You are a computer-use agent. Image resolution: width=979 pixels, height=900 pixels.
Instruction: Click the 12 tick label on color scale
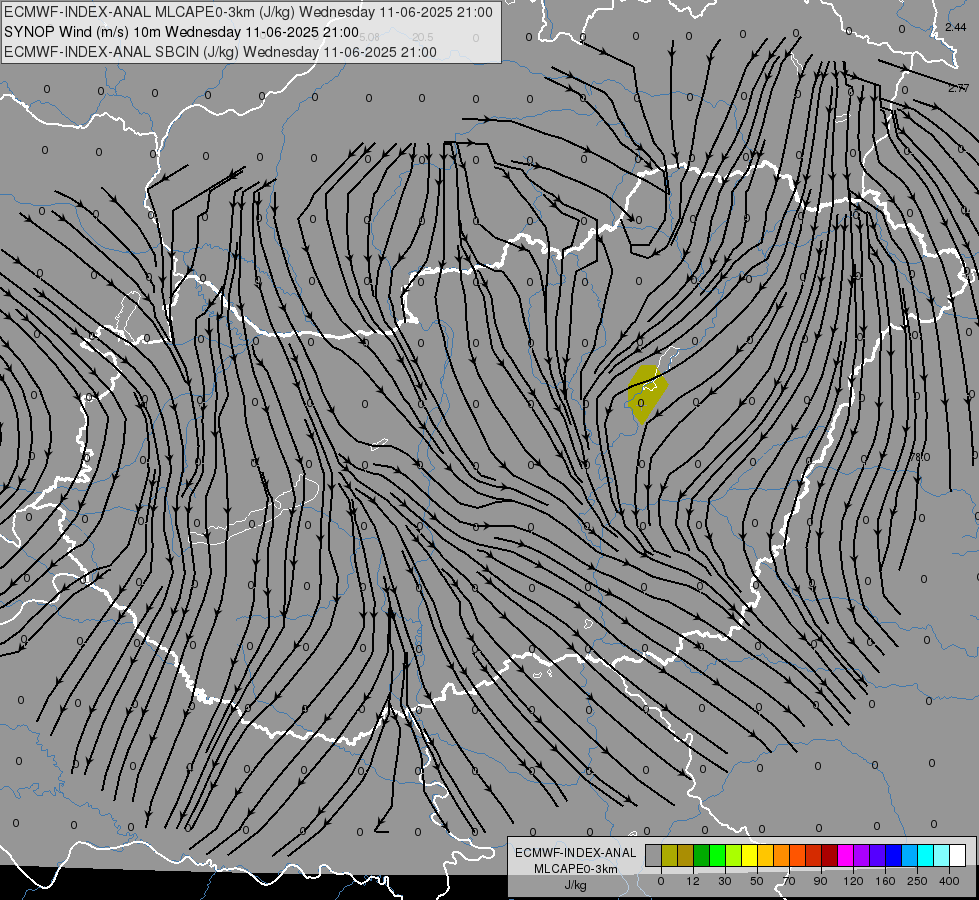click(693, 881)
